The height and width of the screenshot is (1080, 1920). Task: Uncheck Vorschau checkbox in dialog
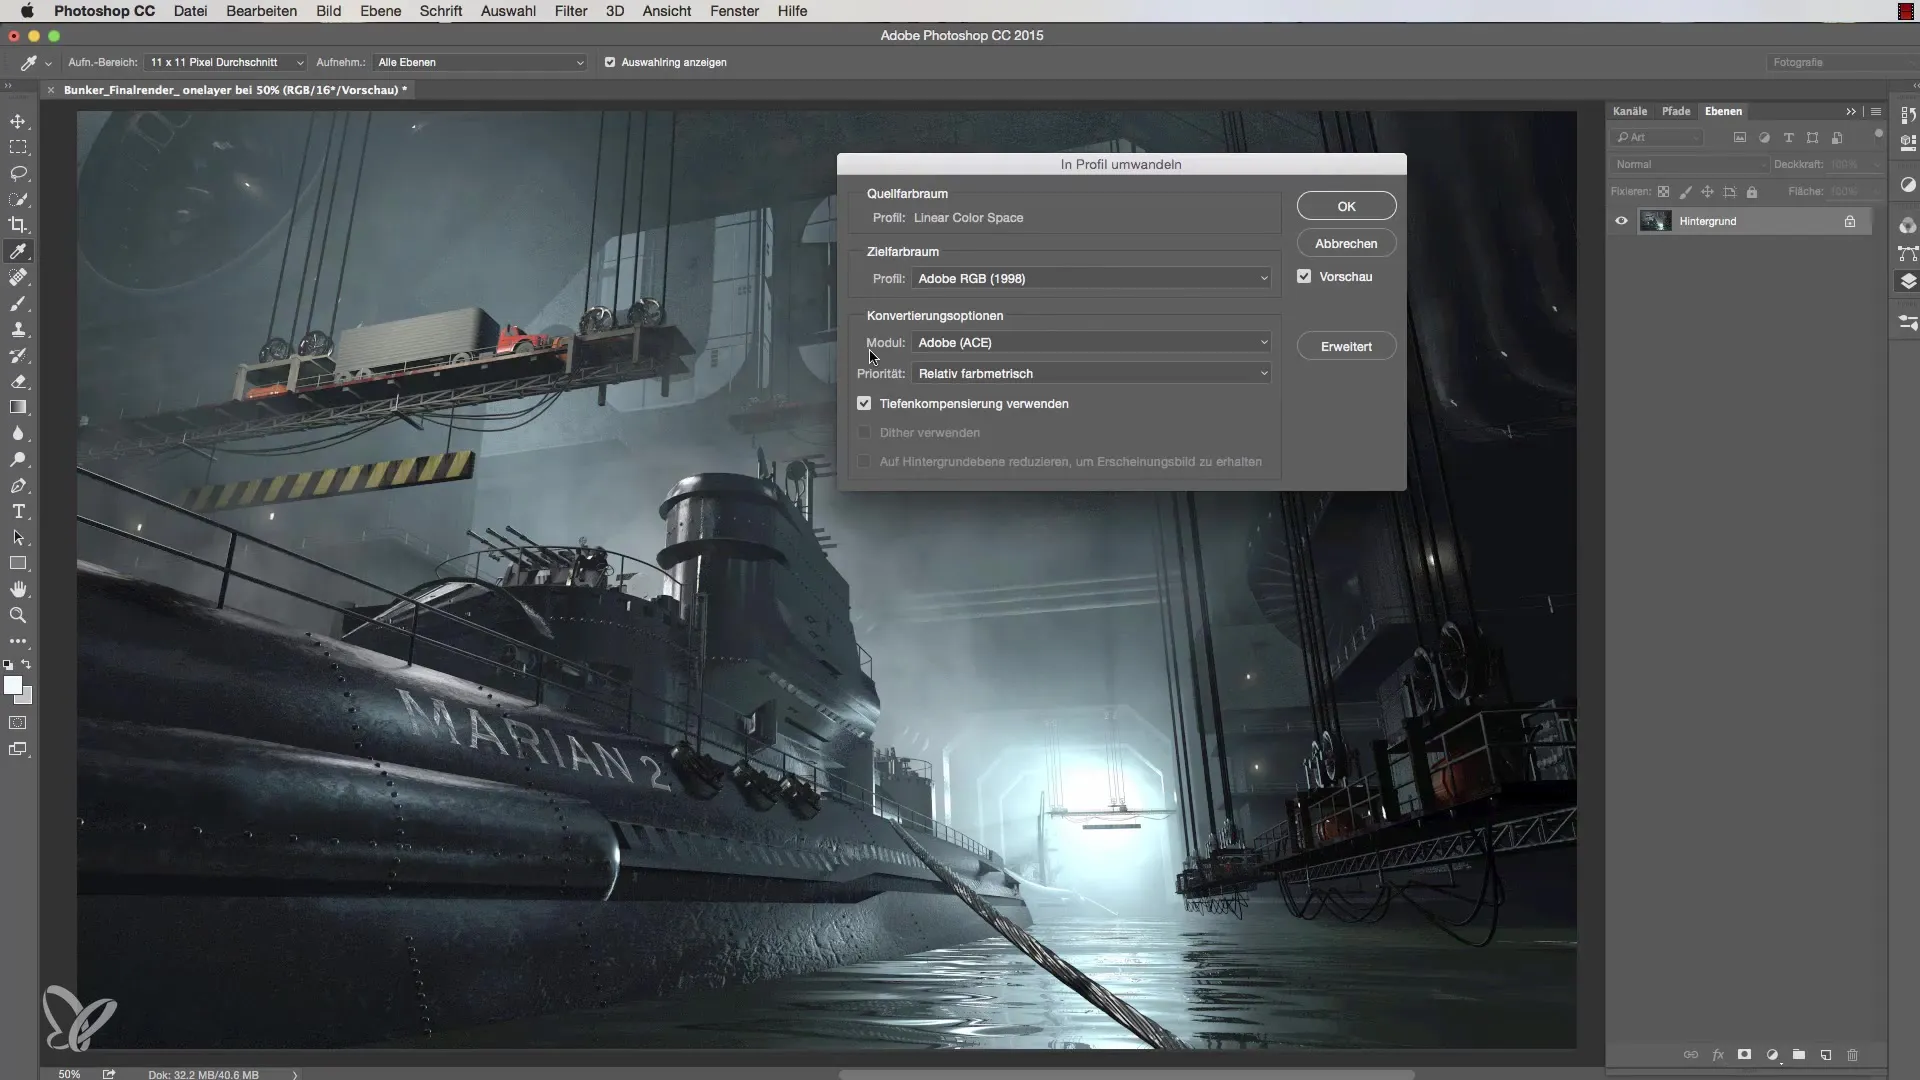click(1304, 276)
